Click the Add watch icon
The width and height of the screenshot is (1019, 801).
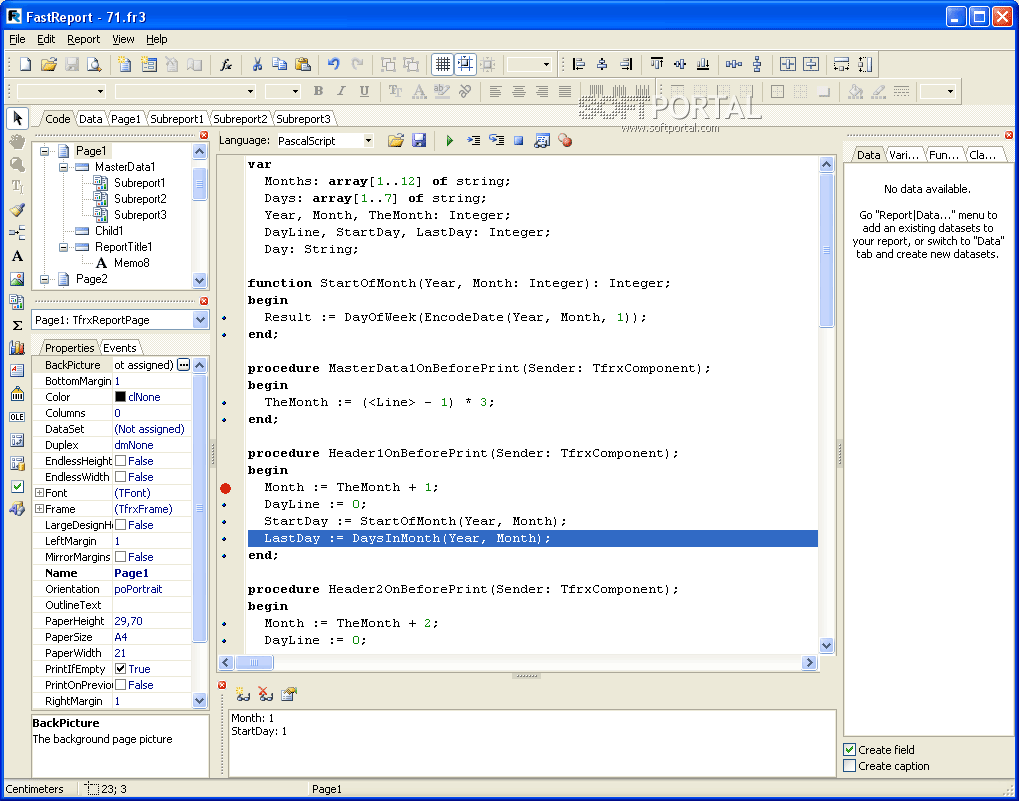click(243, 694)
